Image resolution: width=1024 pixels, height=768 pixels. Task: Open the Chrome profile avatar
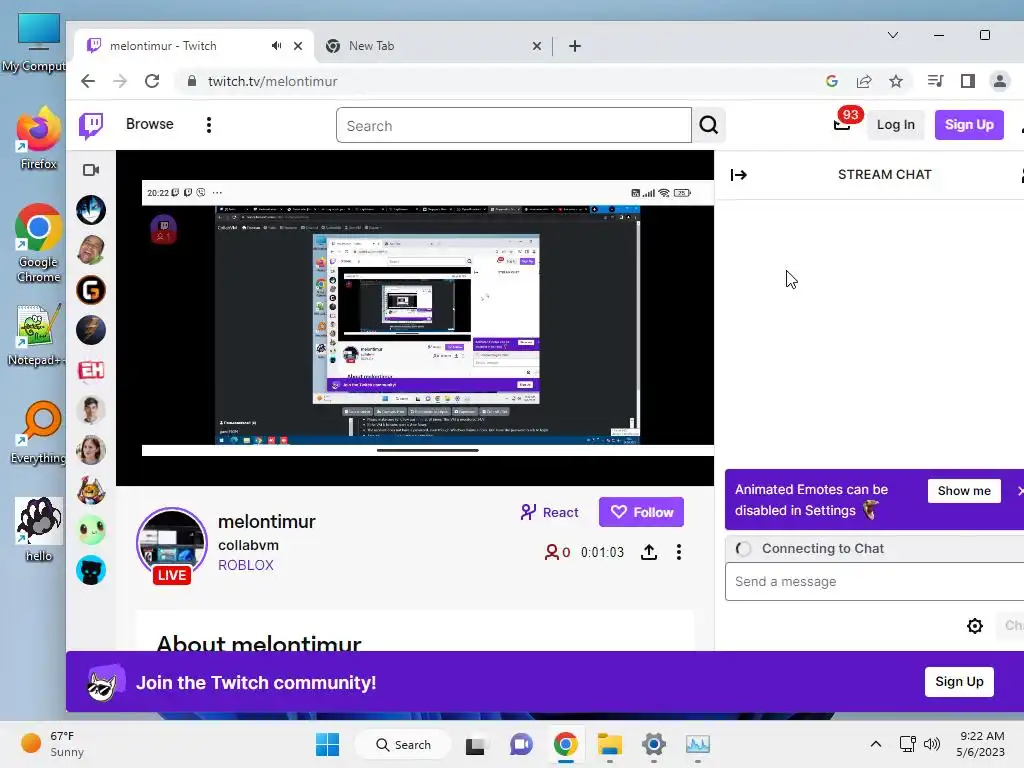(x=999, y=81)
